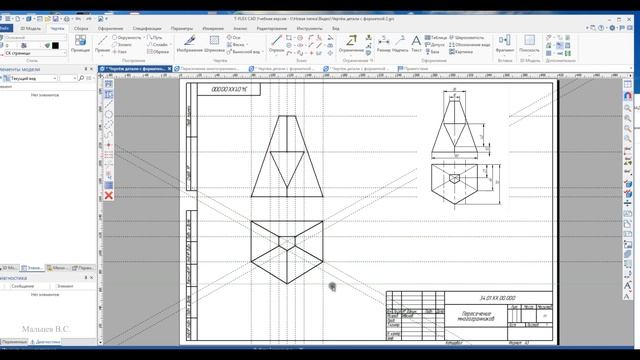Insert a Таблица (Table)
Screen dimensions: 640x360
pyautogui.click(x=436, y=37)
